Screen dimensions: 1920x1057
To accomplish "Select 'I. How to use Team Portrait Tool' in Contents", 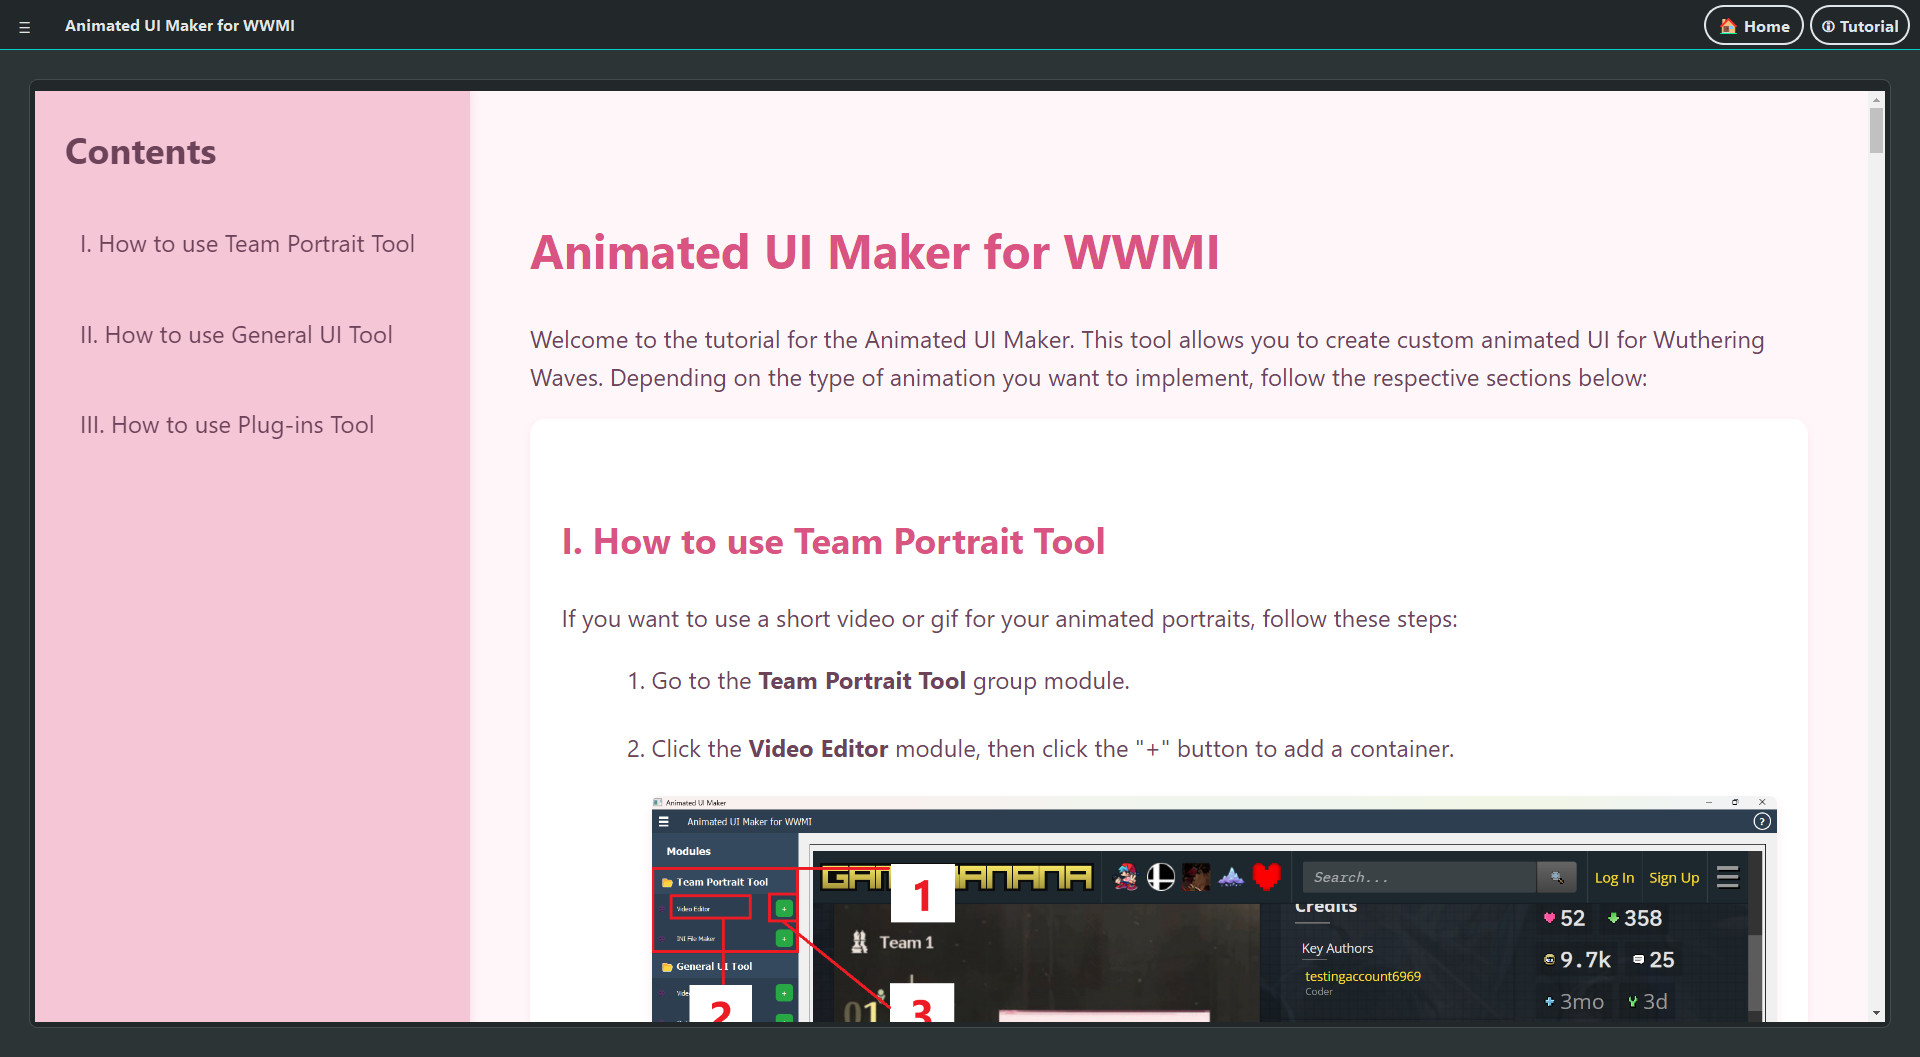I will pos(247,244).
